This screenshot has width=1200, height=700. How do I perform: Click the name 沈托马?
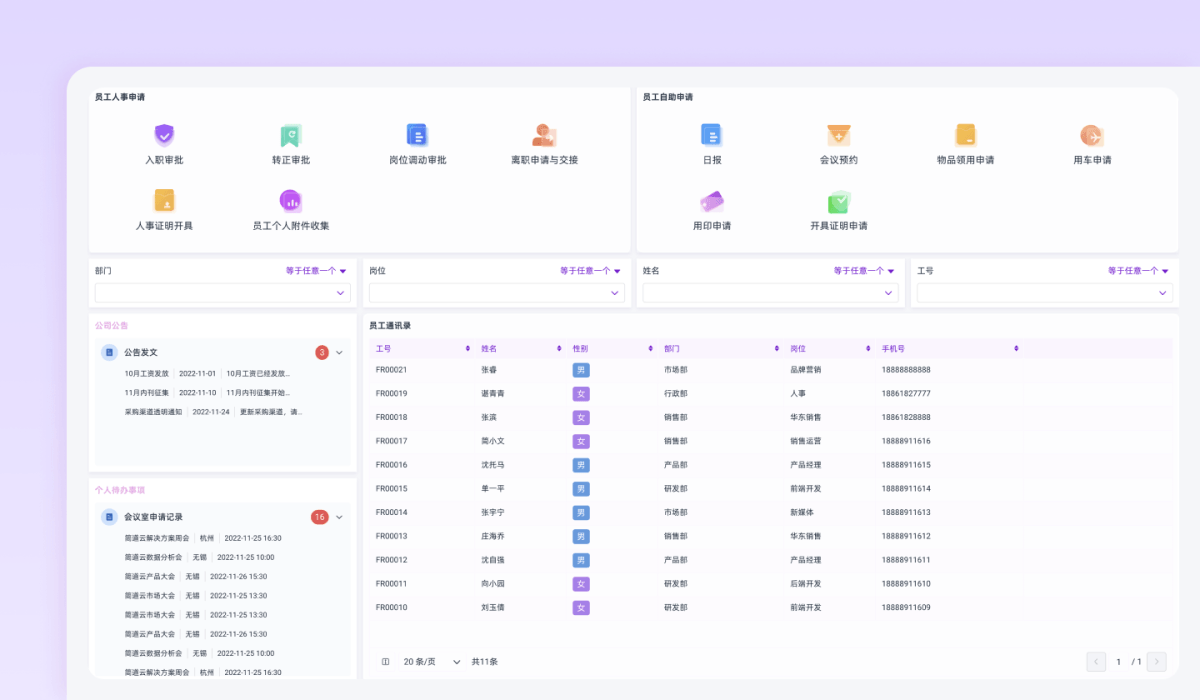(492, 465)
